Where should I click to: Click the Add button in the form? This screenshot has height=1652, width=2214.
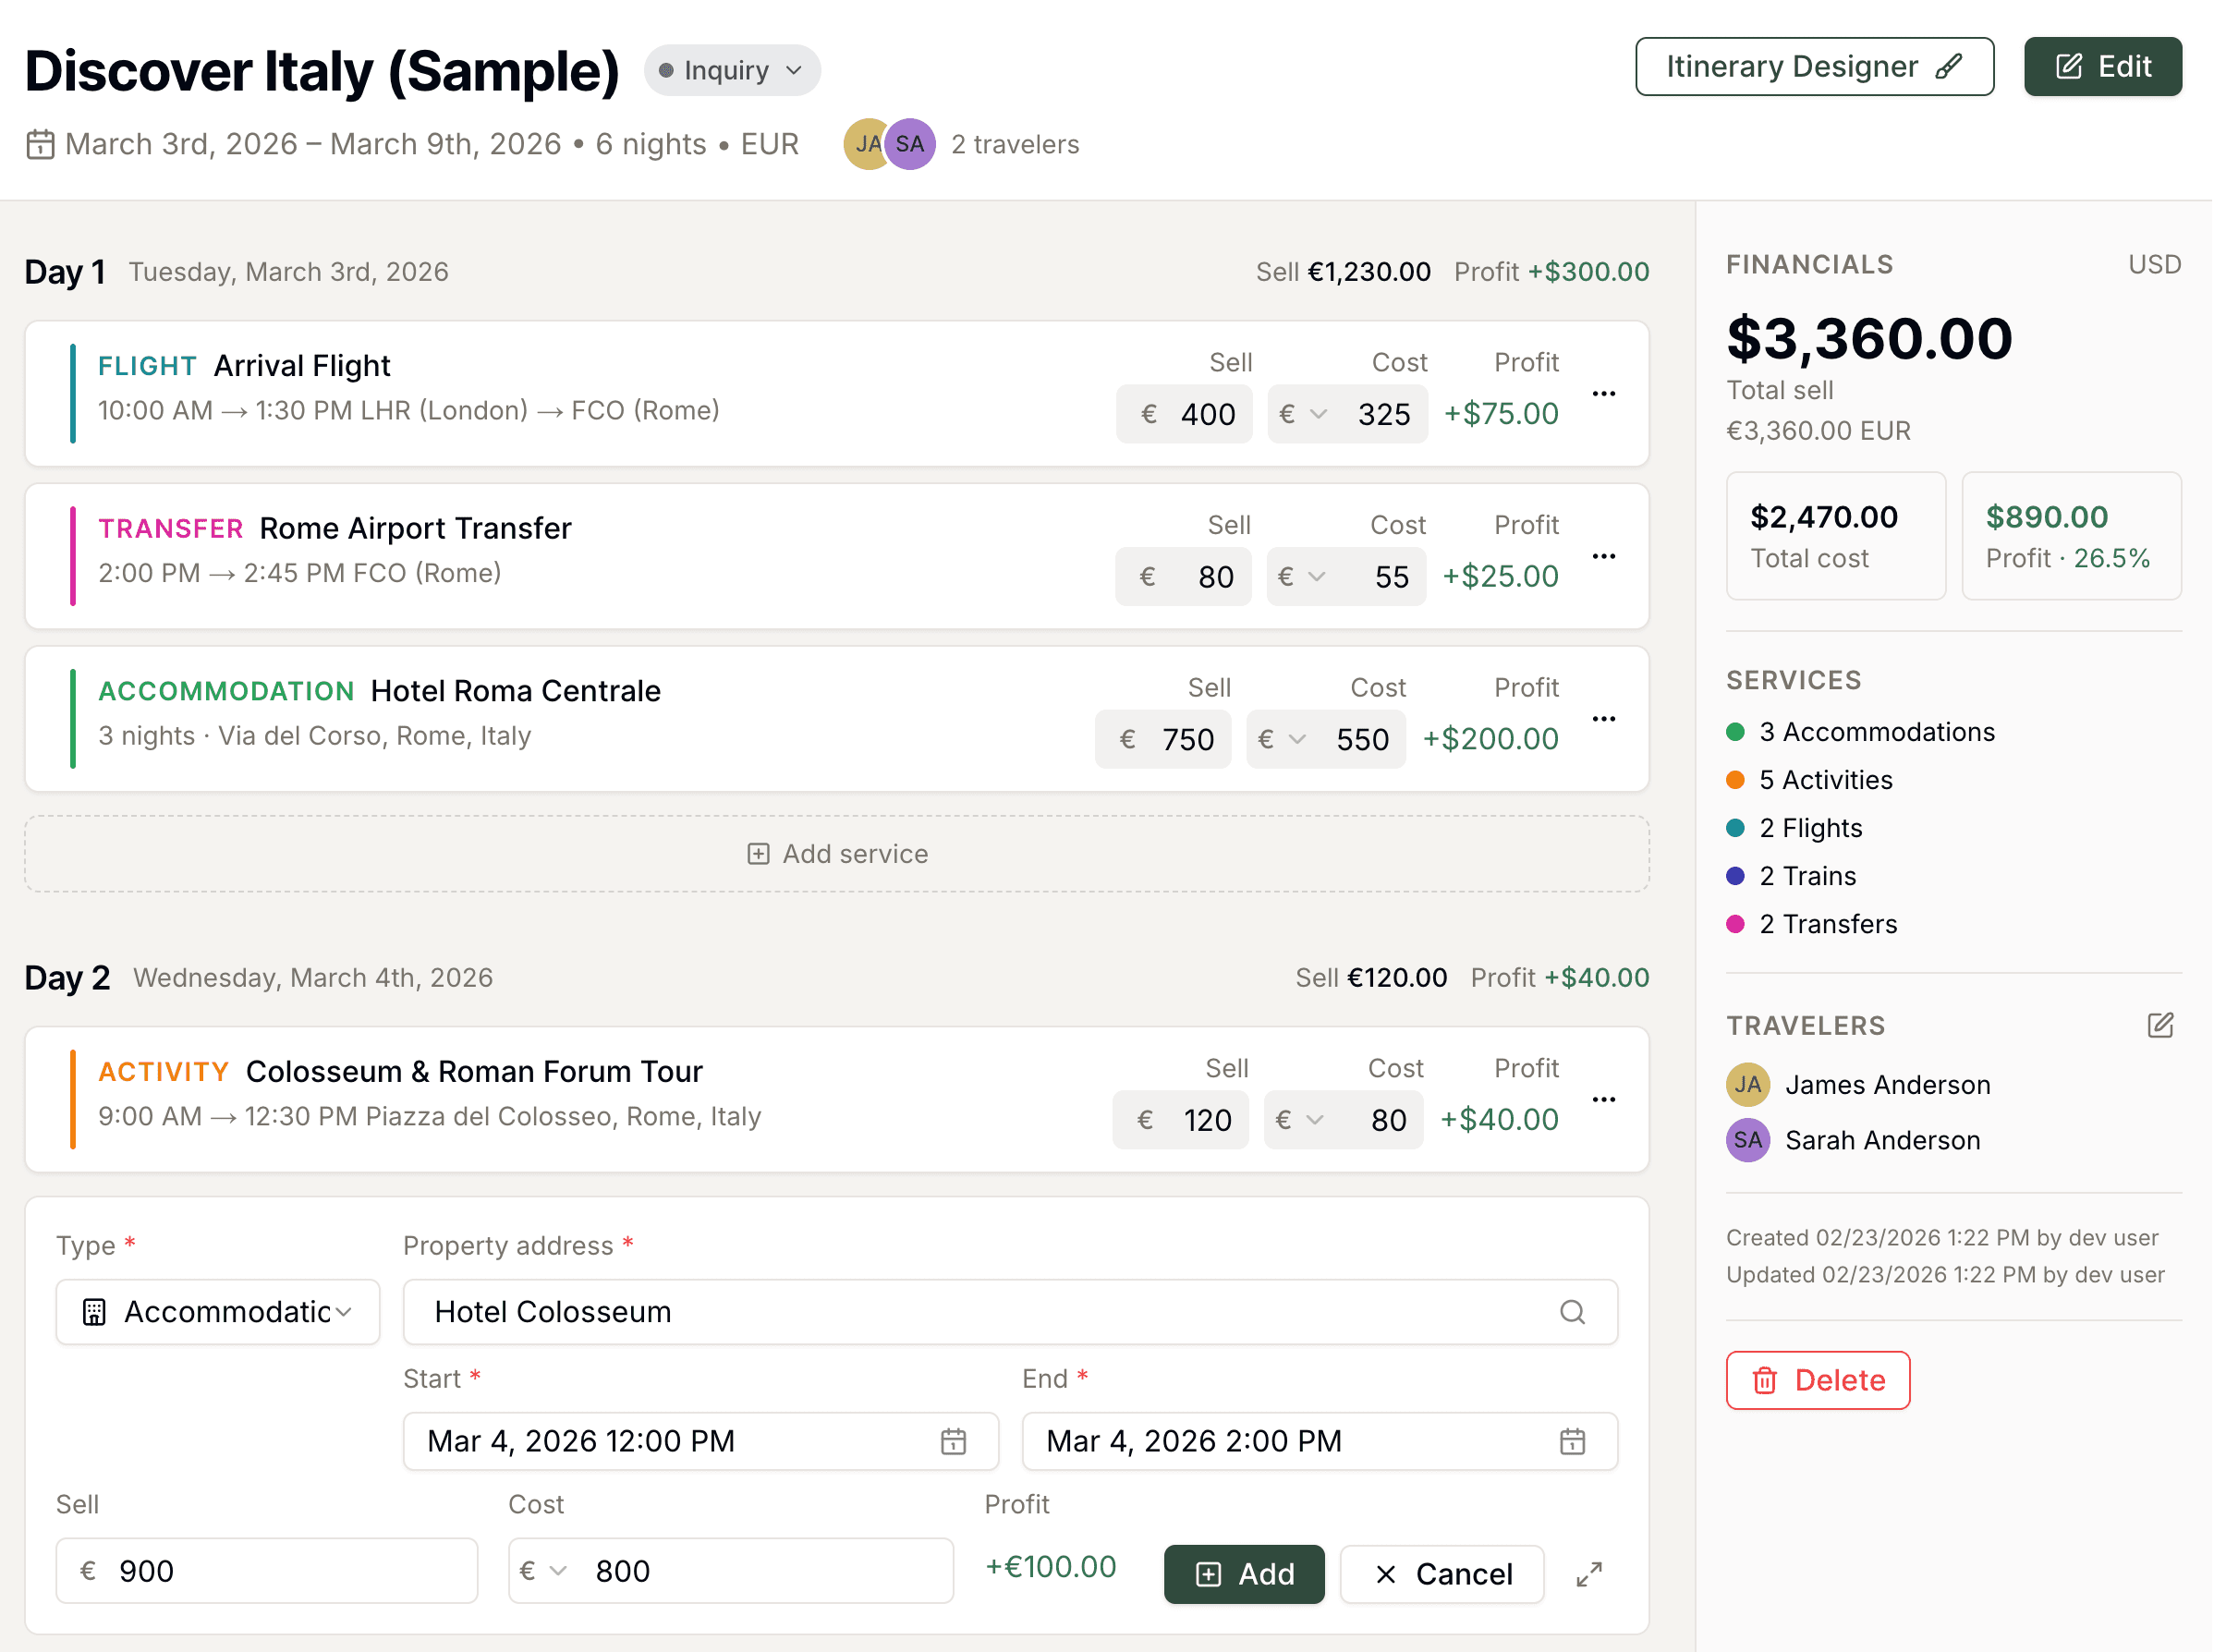[x=1243, y=1574]
